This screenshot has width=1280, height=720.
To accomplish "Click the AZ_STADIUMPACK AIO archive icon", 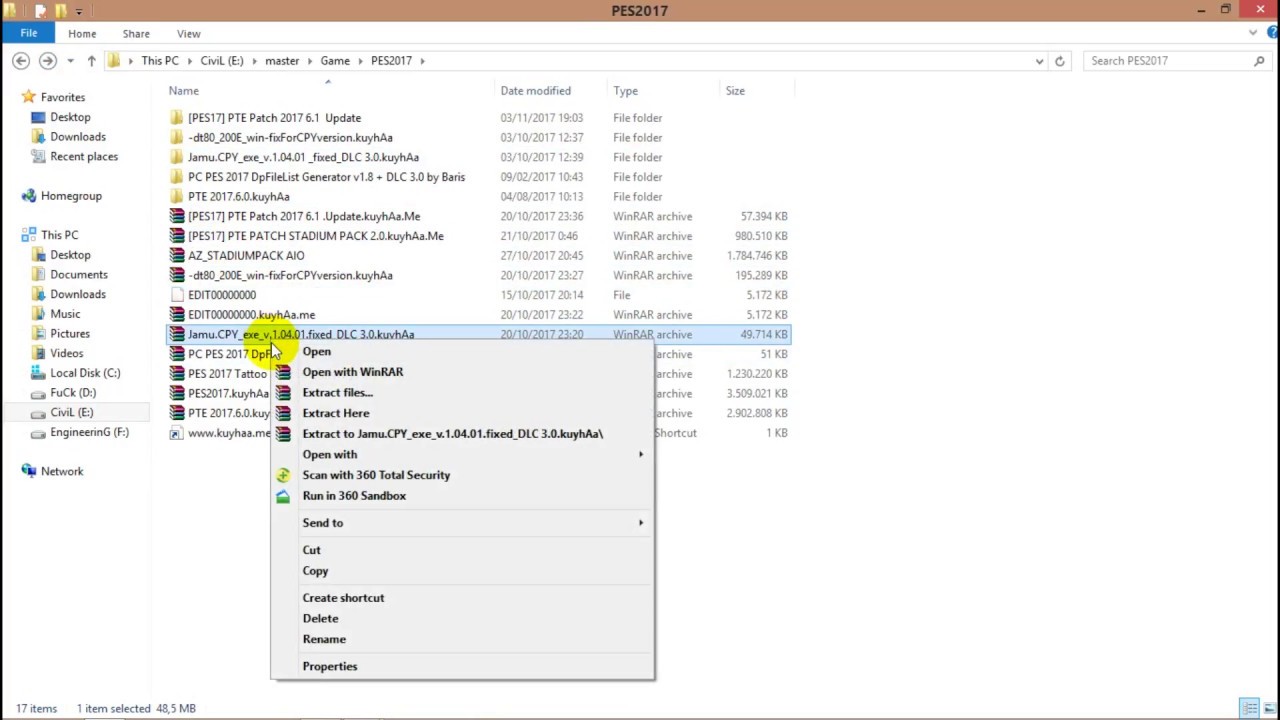I will (x=177, y=255).
